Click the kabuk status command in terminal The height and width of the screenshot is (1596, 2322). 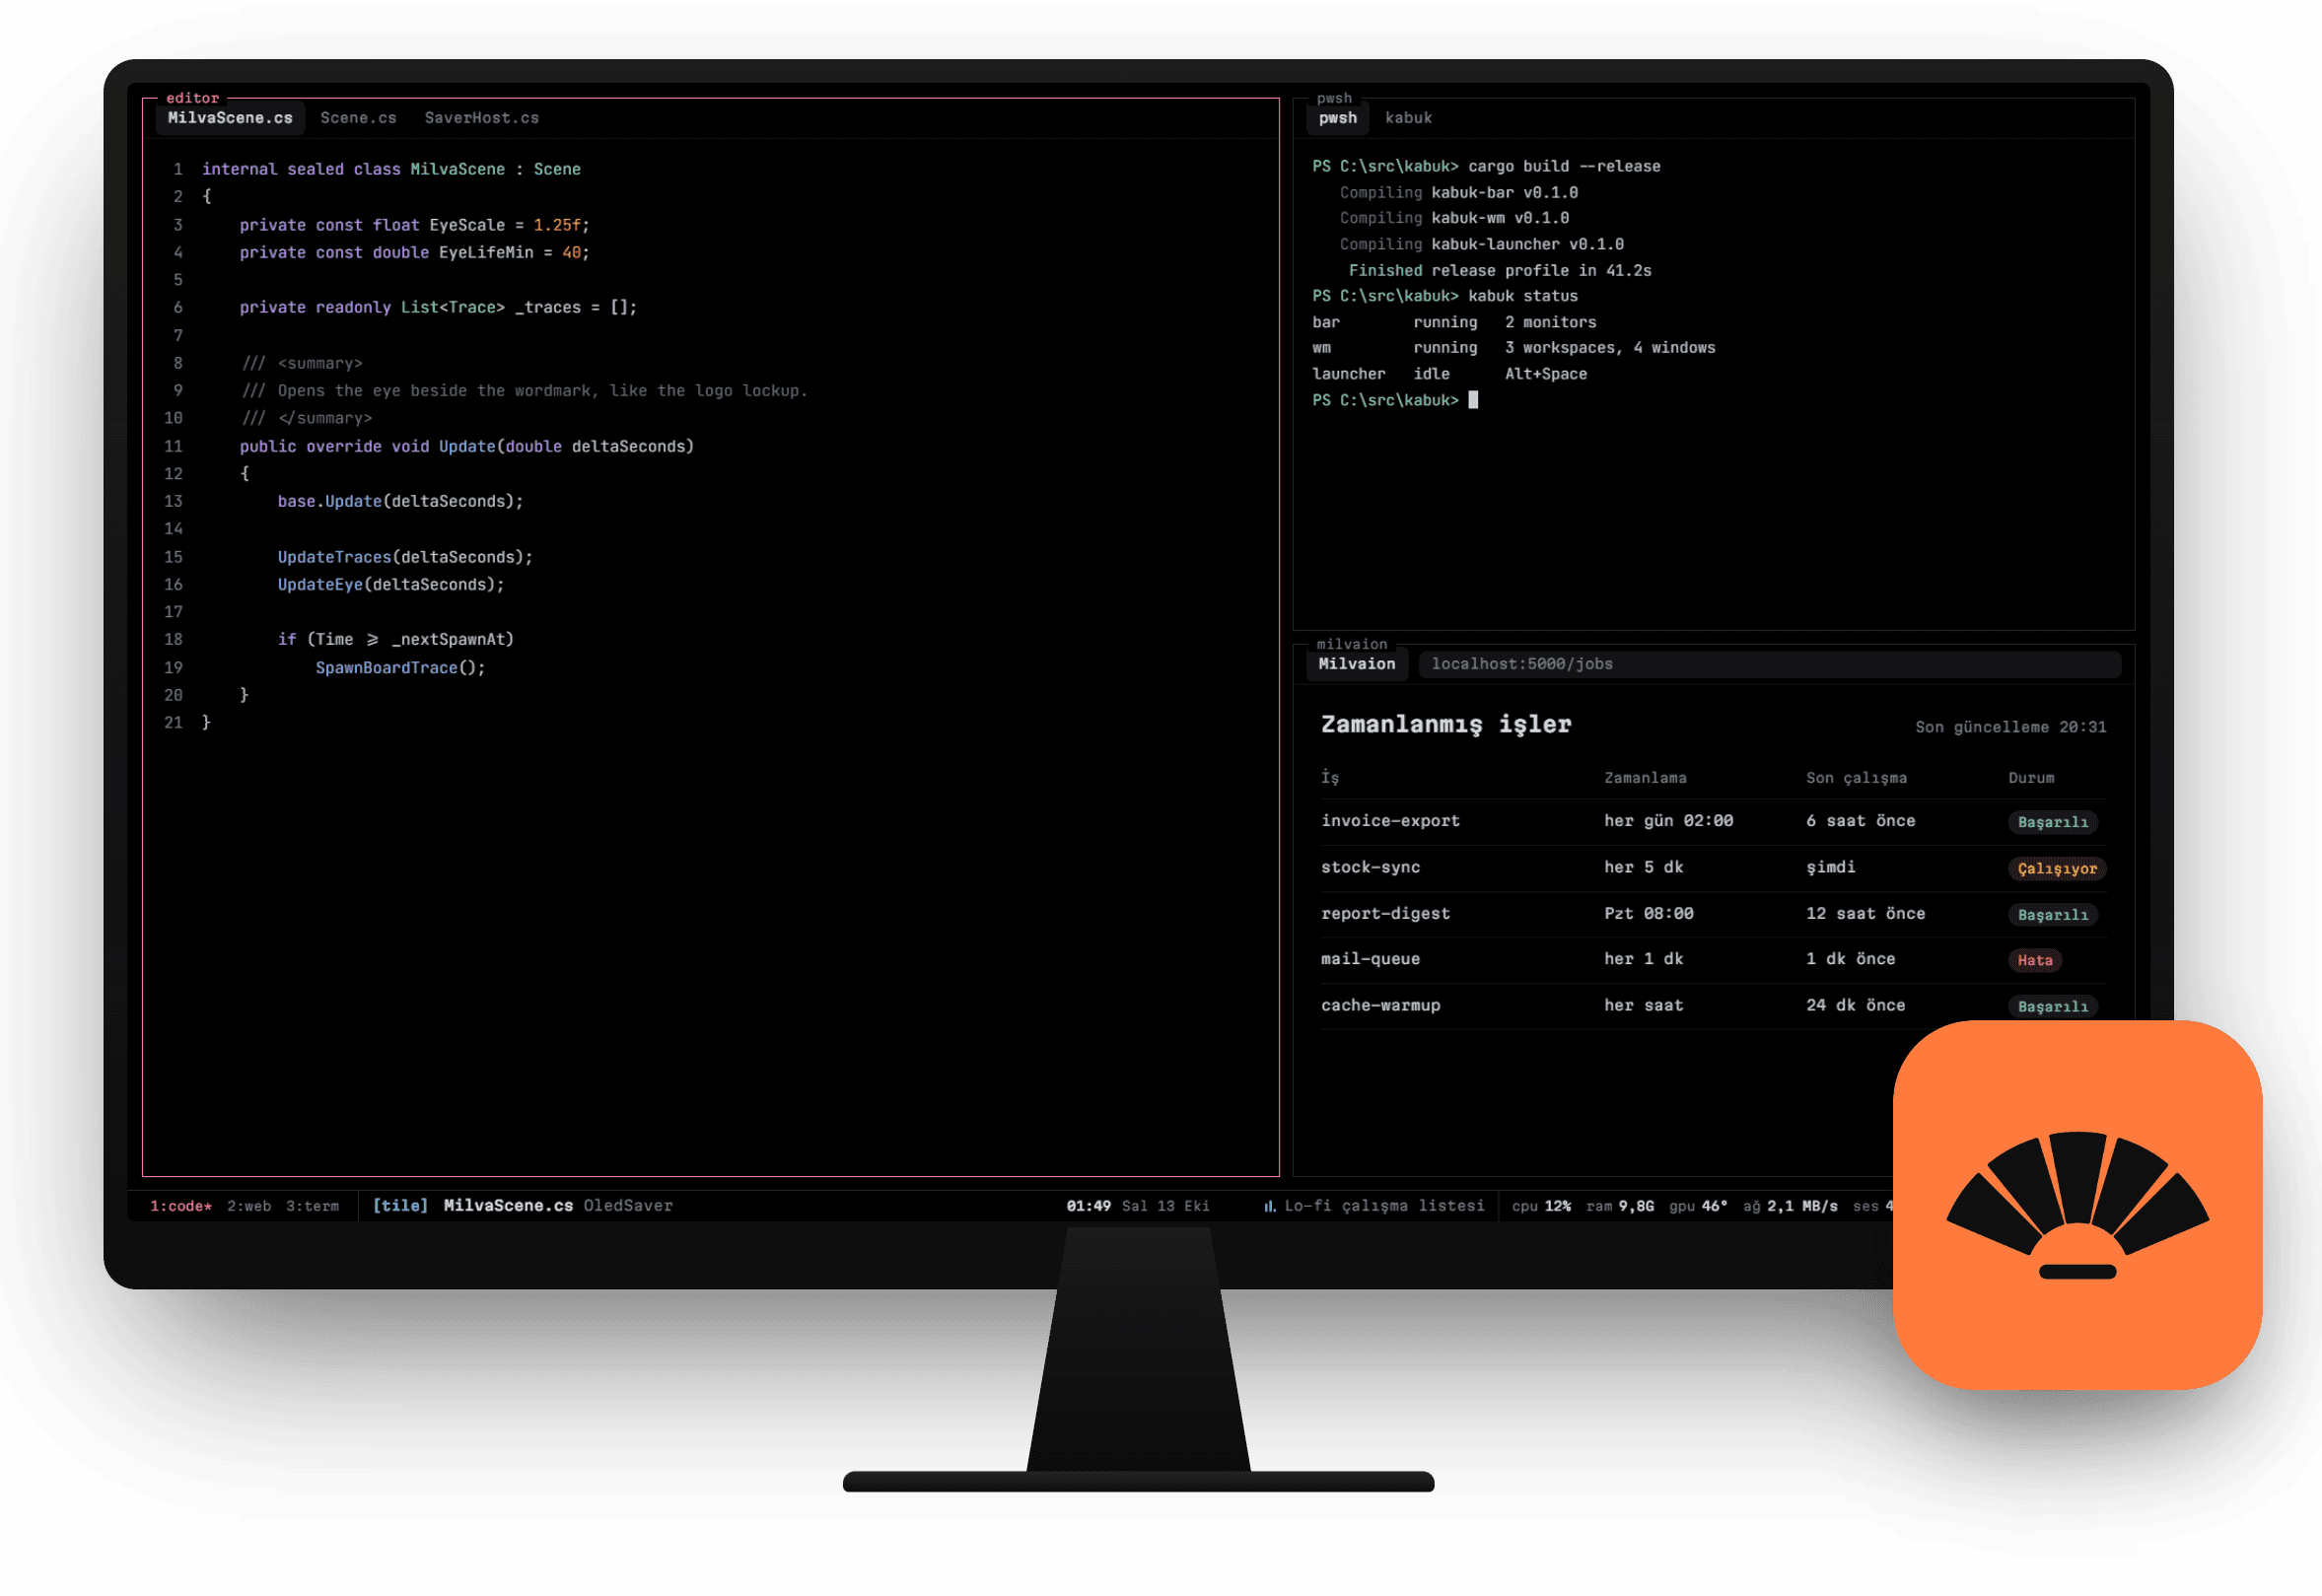(x=1522, y=296)
